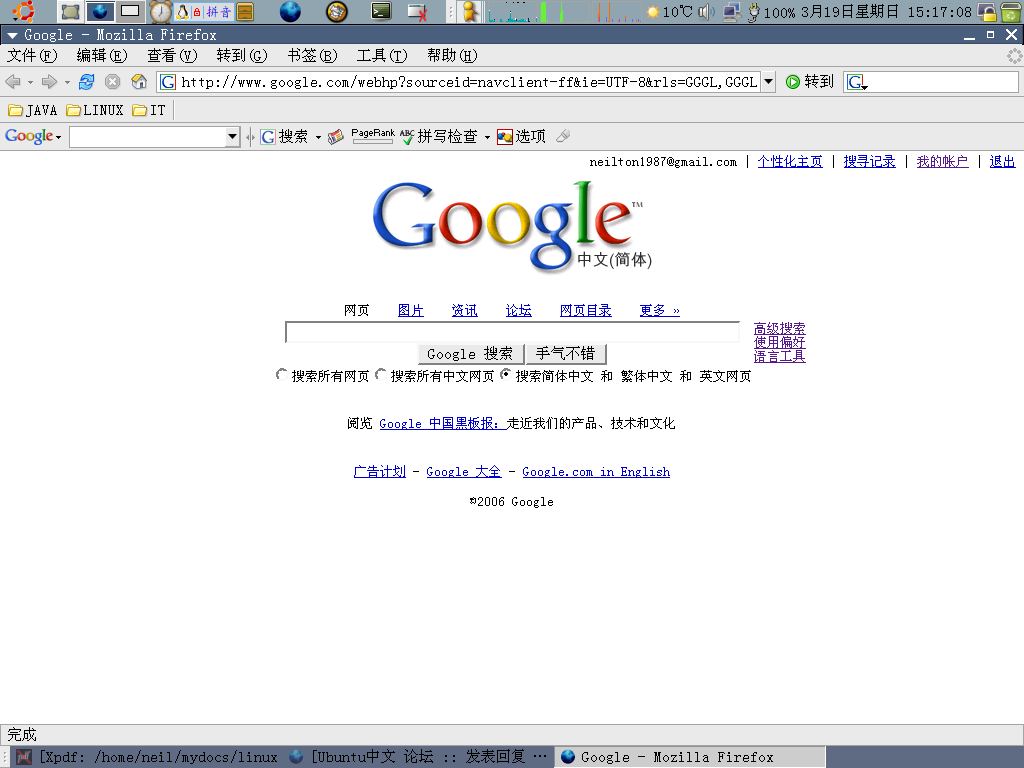Image resolution: width=1024 pixels, height=768 pixels.
Task: Open the 书签(B) menu
Action: tap(312, 56)
